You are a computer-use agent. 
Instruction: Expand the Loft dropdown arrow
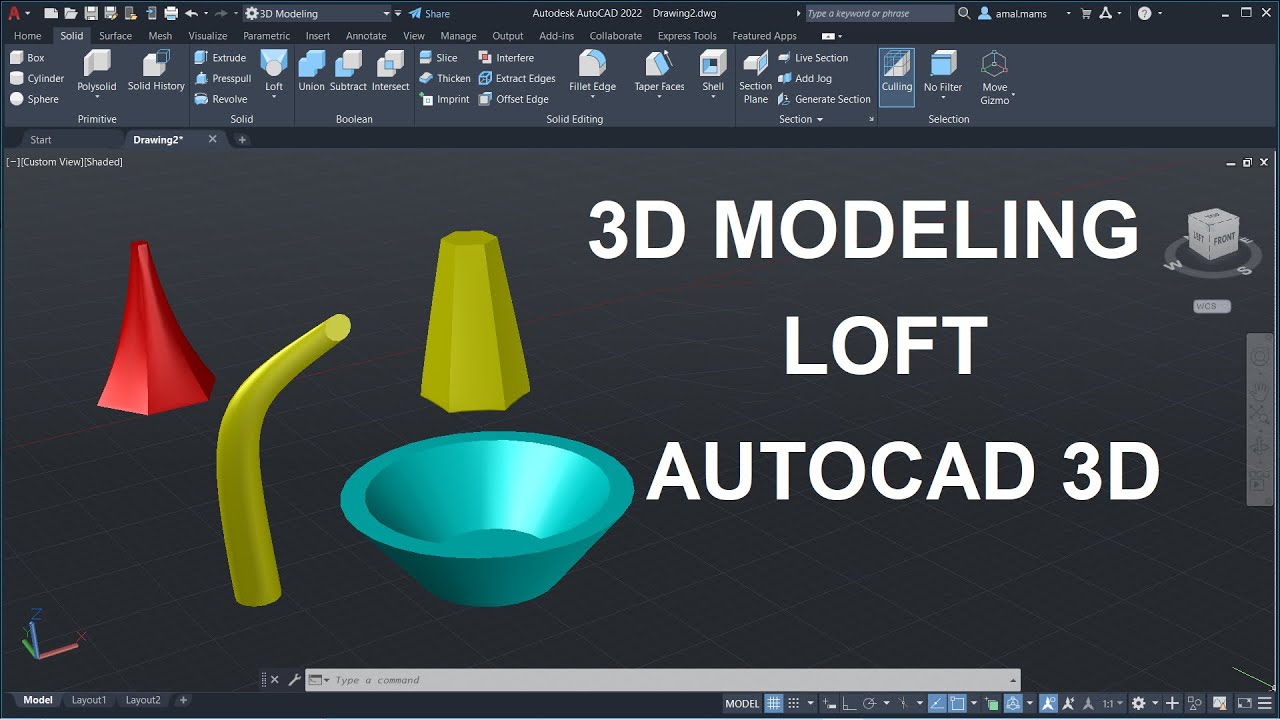pos(274,98)
